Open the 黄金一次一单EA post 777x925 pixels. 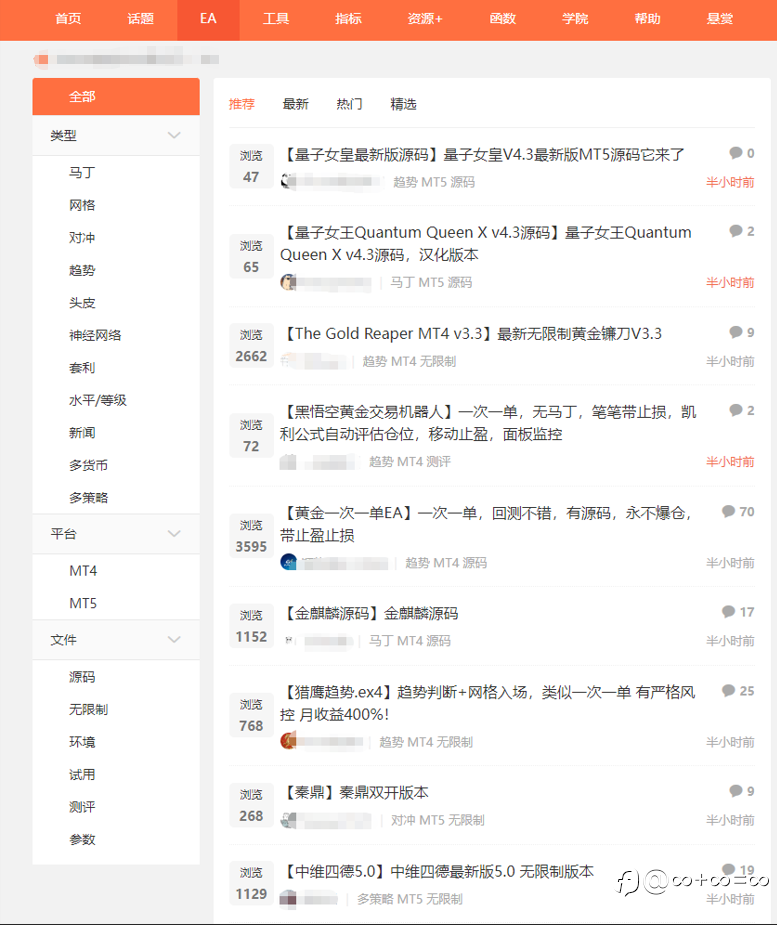(x=486, y=524)
